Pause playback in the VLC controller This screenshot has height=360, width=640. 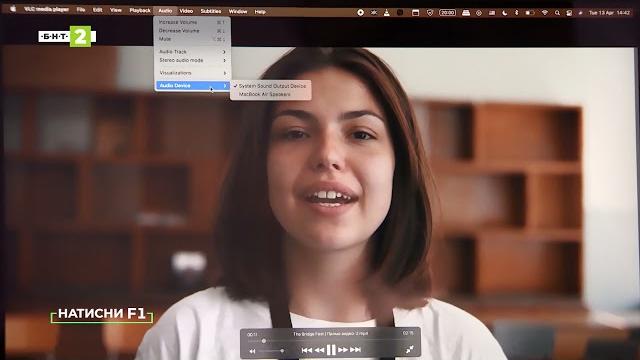coord(331,350)
